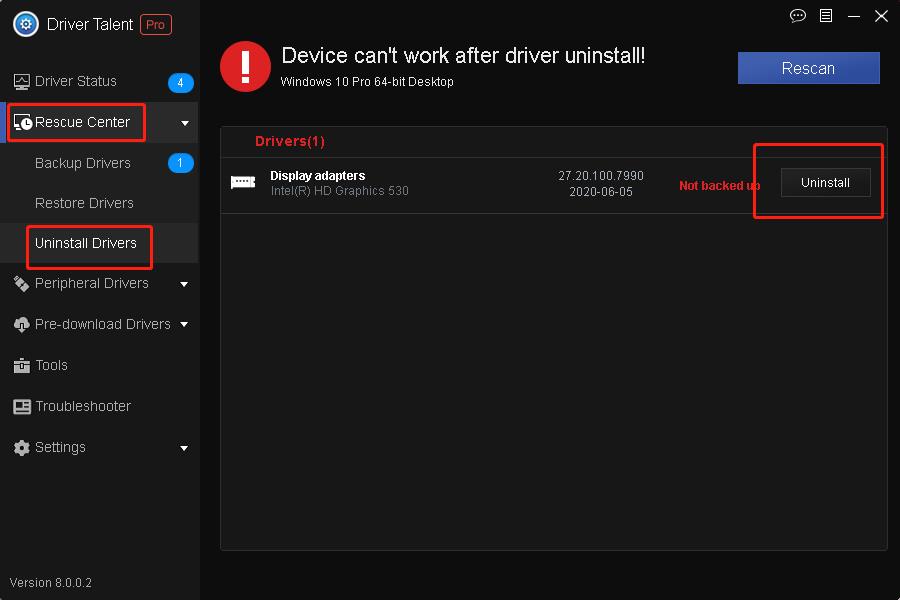Click the Peripheral Drivers plug icon
The height and width of the screenshot is (600, 900).
[21, 284]
